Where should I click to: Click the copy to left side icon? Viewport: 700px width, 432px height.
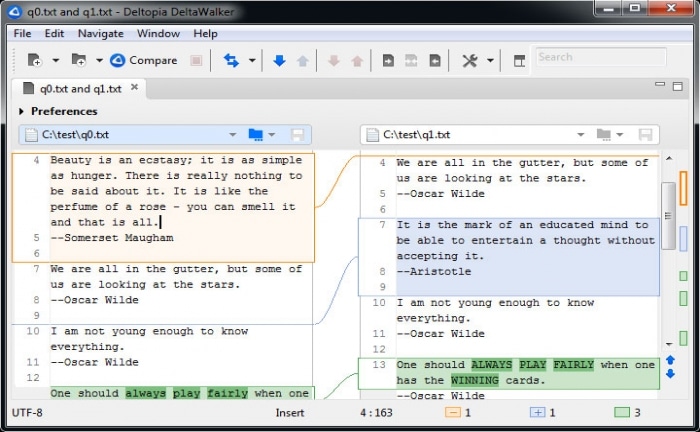435,60
